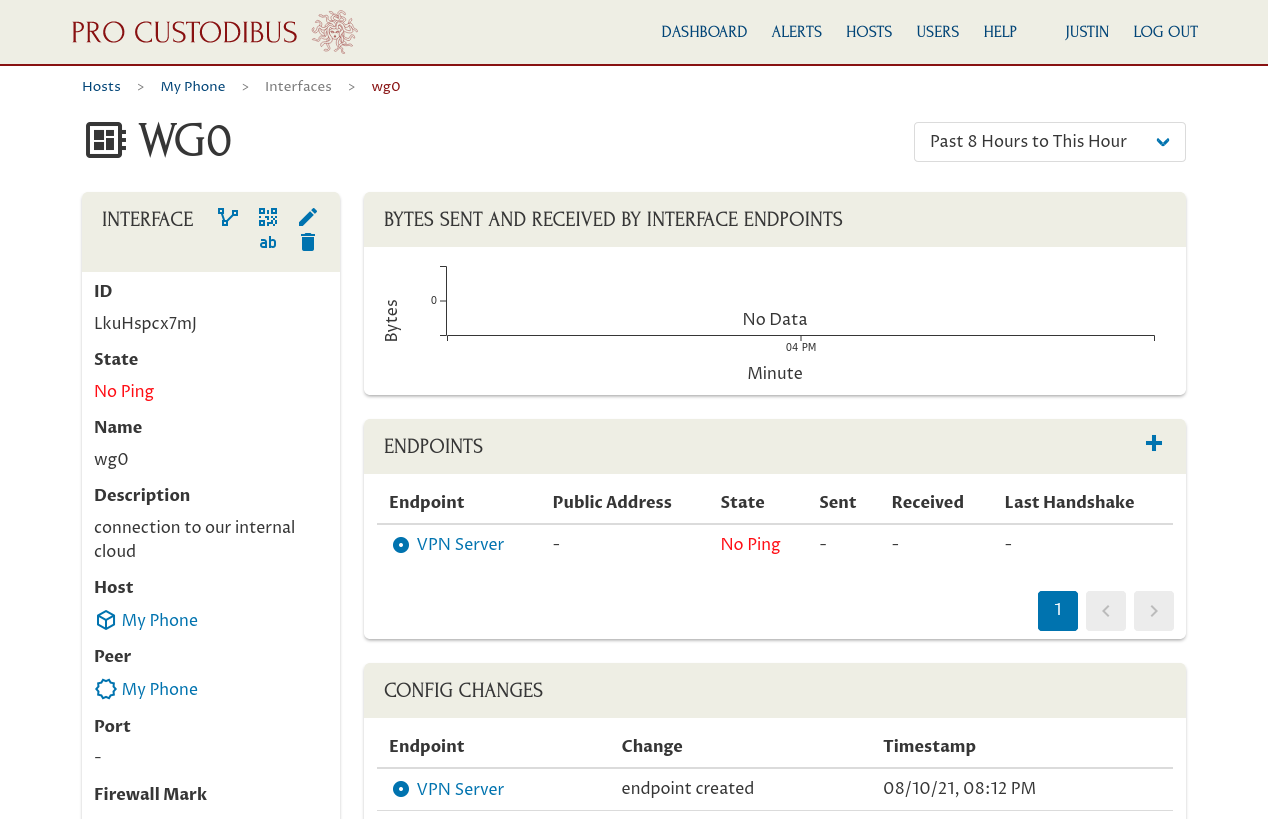
Task: Open the My Phone link under Host
Action: click(x=160, y=621)
